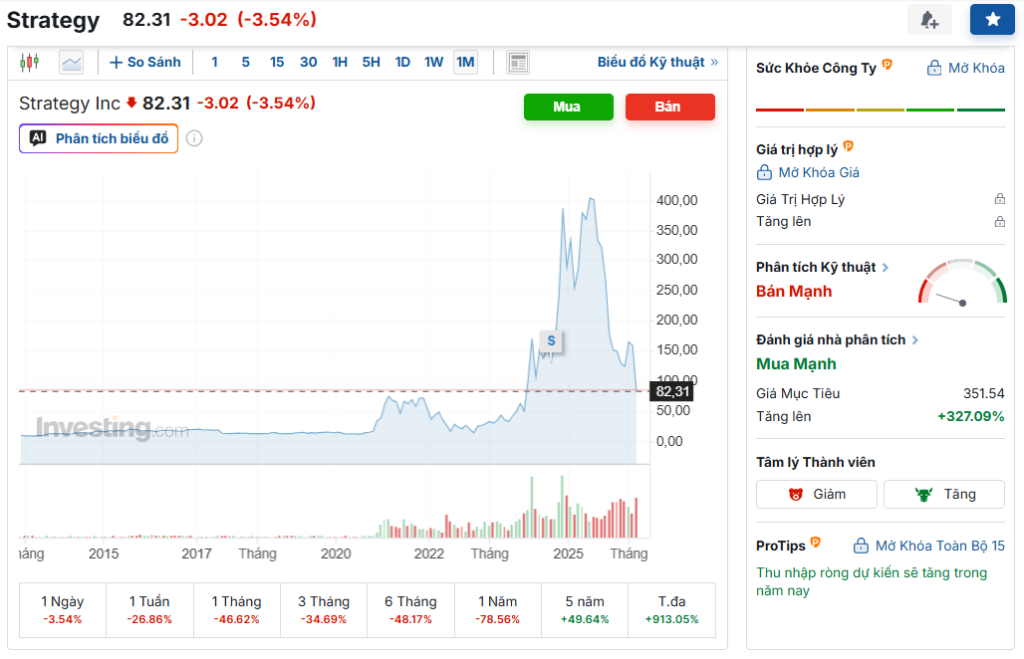Screen dimensions: 1024x659
Task: Click the 351.54 target price value
Action: [984, 393]
